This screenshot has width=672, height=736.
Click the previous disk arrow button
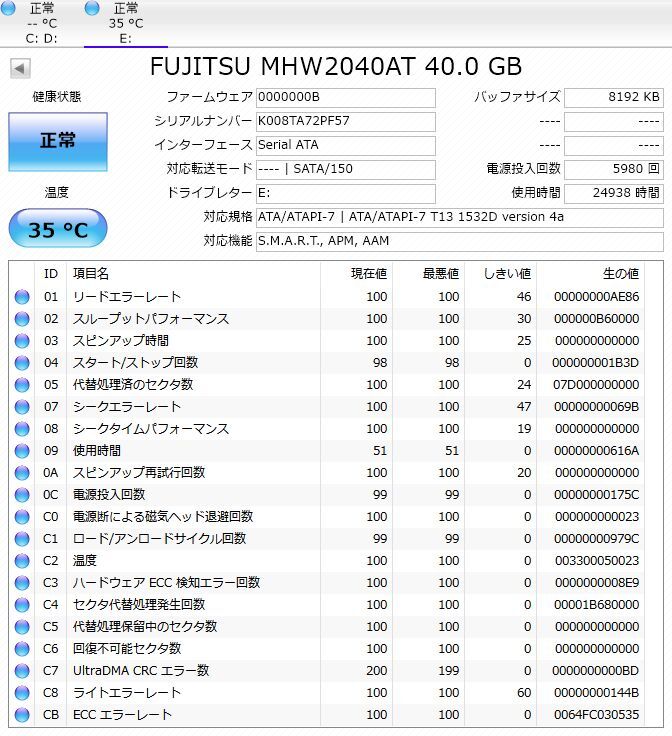pyautogui.click(x=20, y=69)
